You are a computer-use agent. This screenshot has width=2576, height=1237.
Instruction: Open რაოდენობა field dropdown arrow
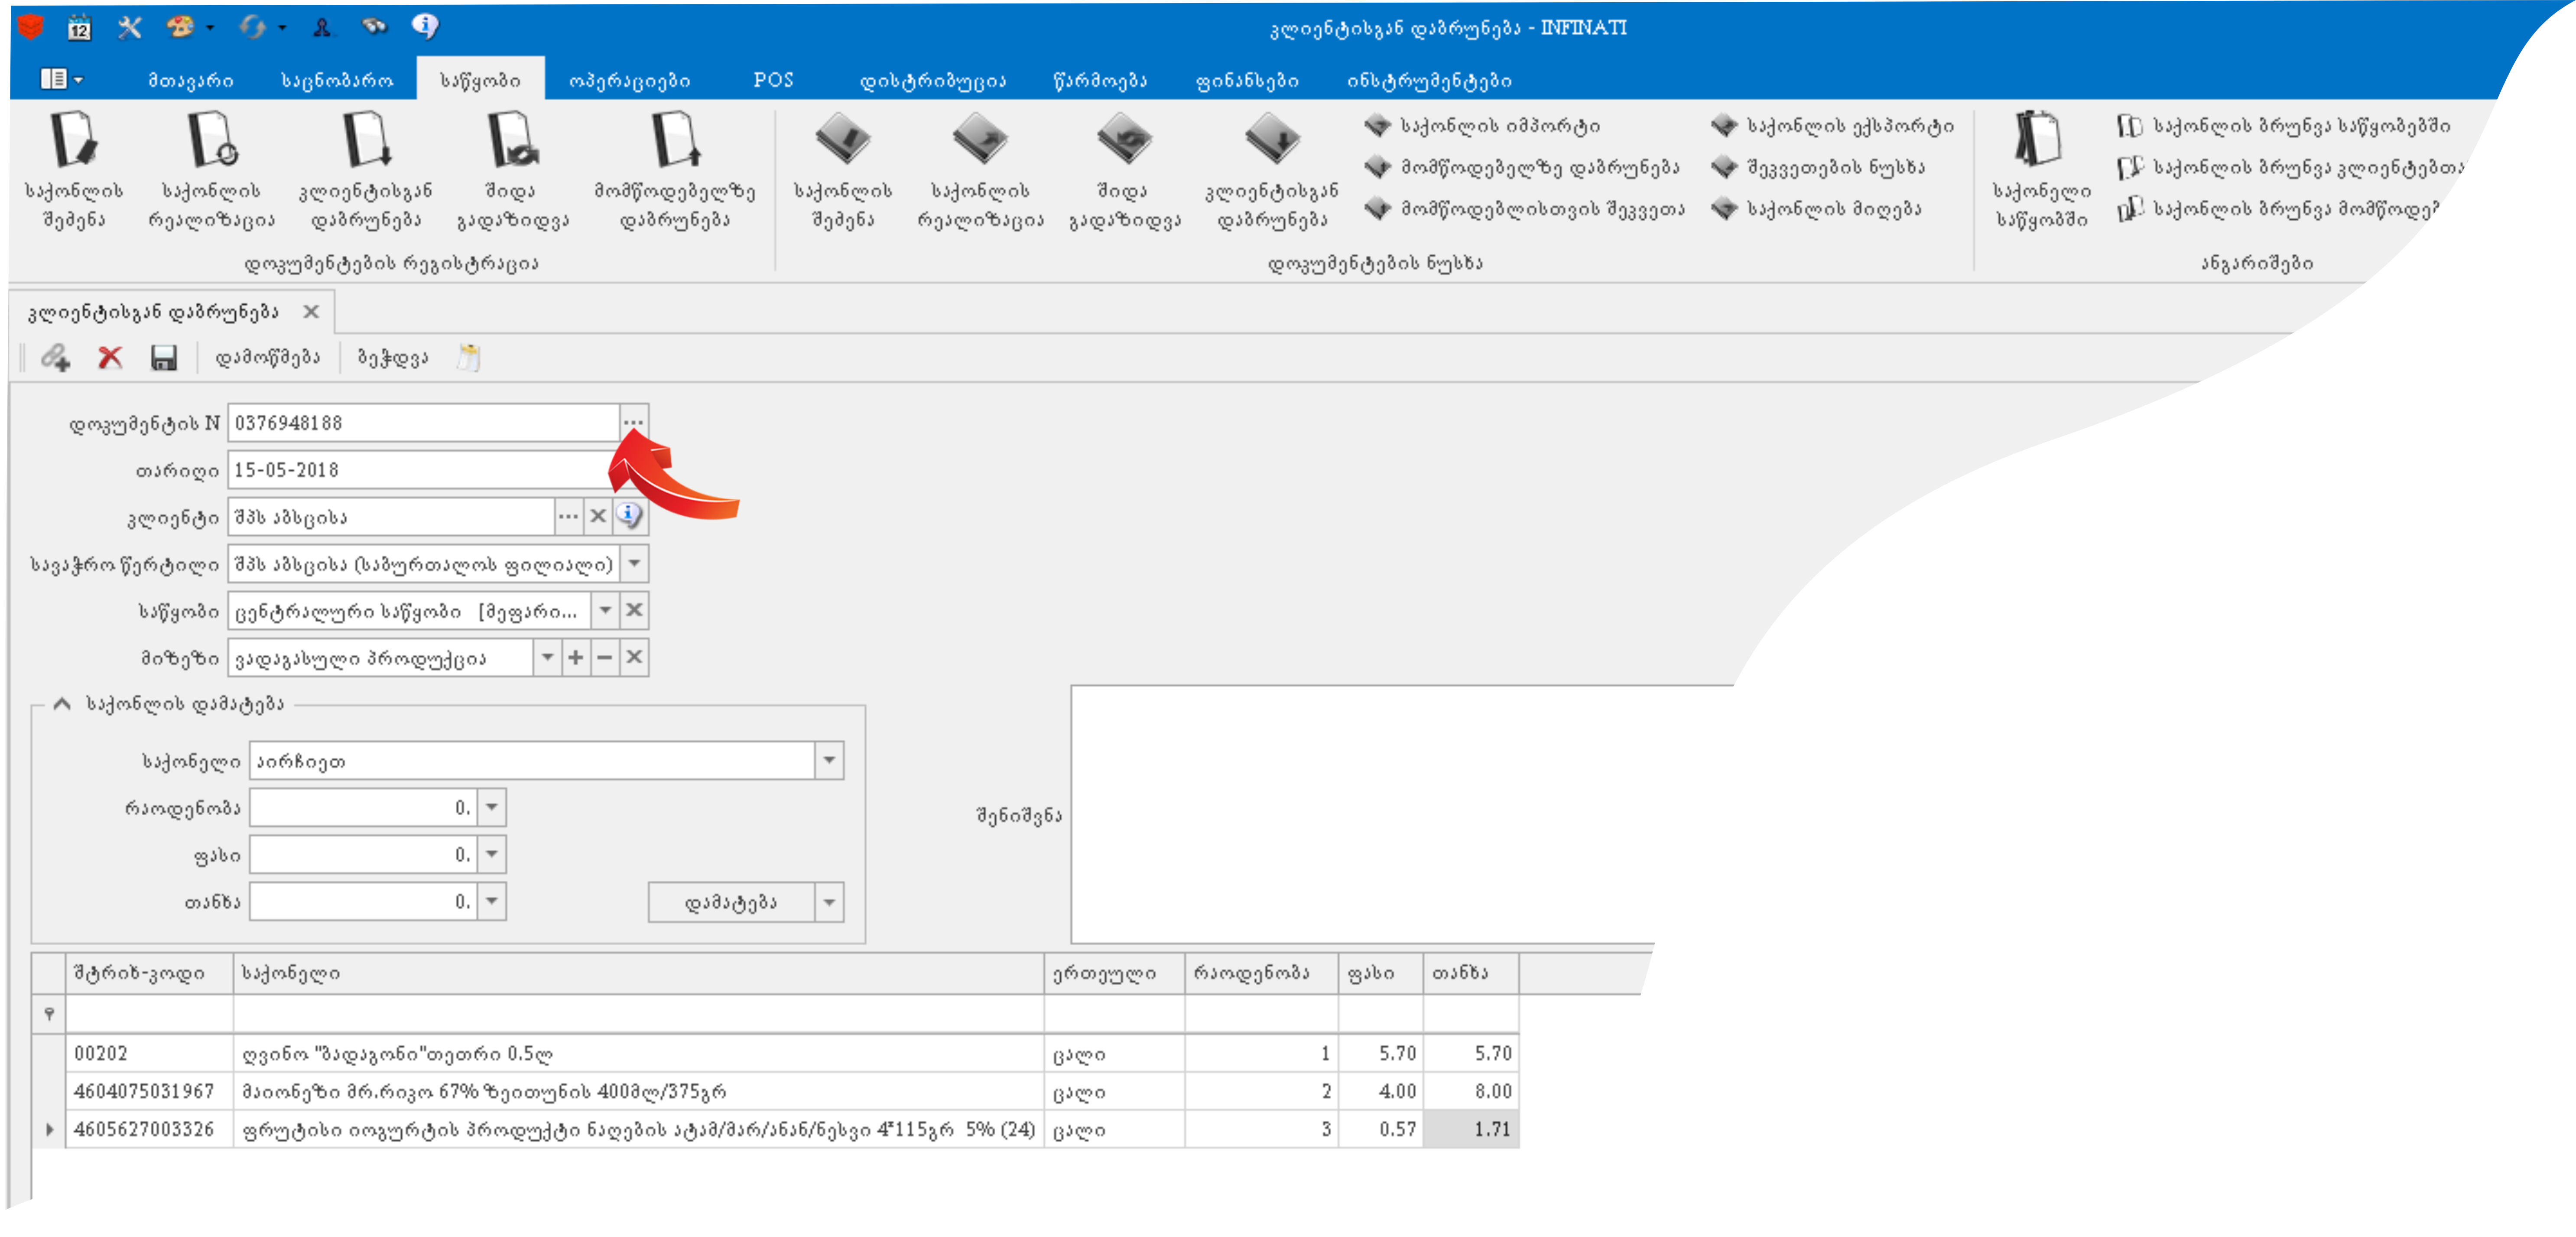point(491,807)
